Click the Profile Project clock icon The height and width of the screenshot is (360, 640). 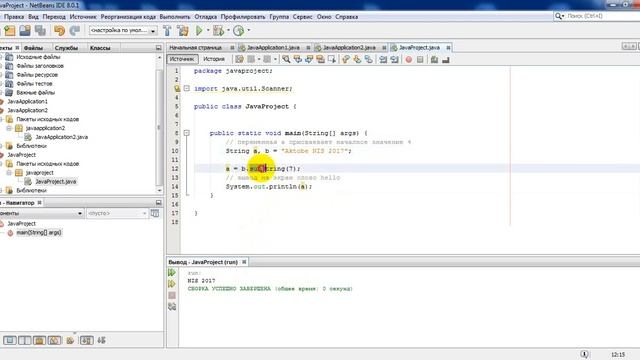click(239, 31)
